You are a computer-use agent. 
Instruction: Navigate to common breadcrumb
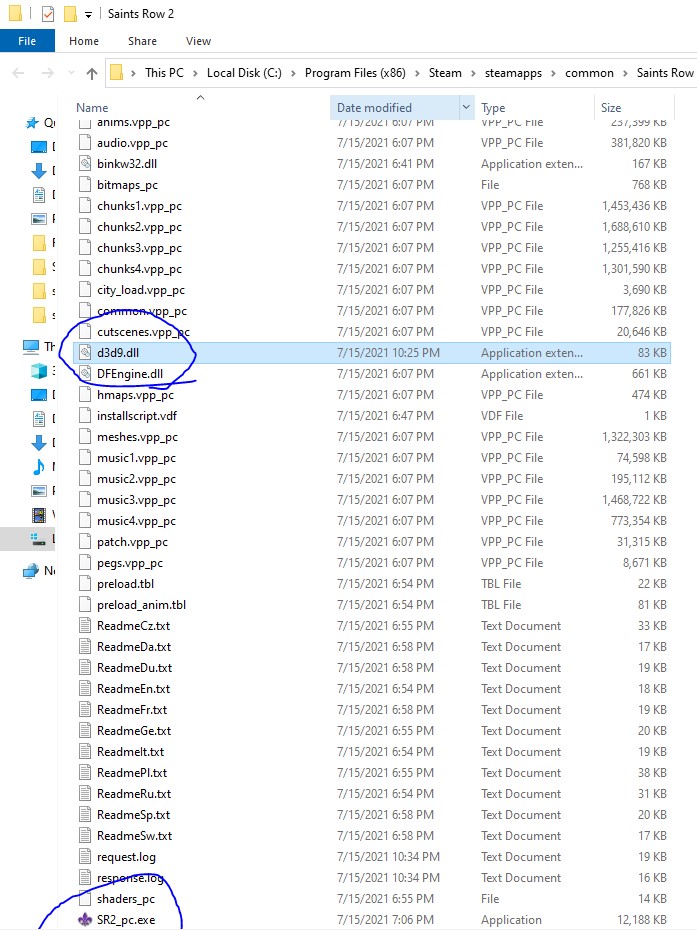(589, 73)
